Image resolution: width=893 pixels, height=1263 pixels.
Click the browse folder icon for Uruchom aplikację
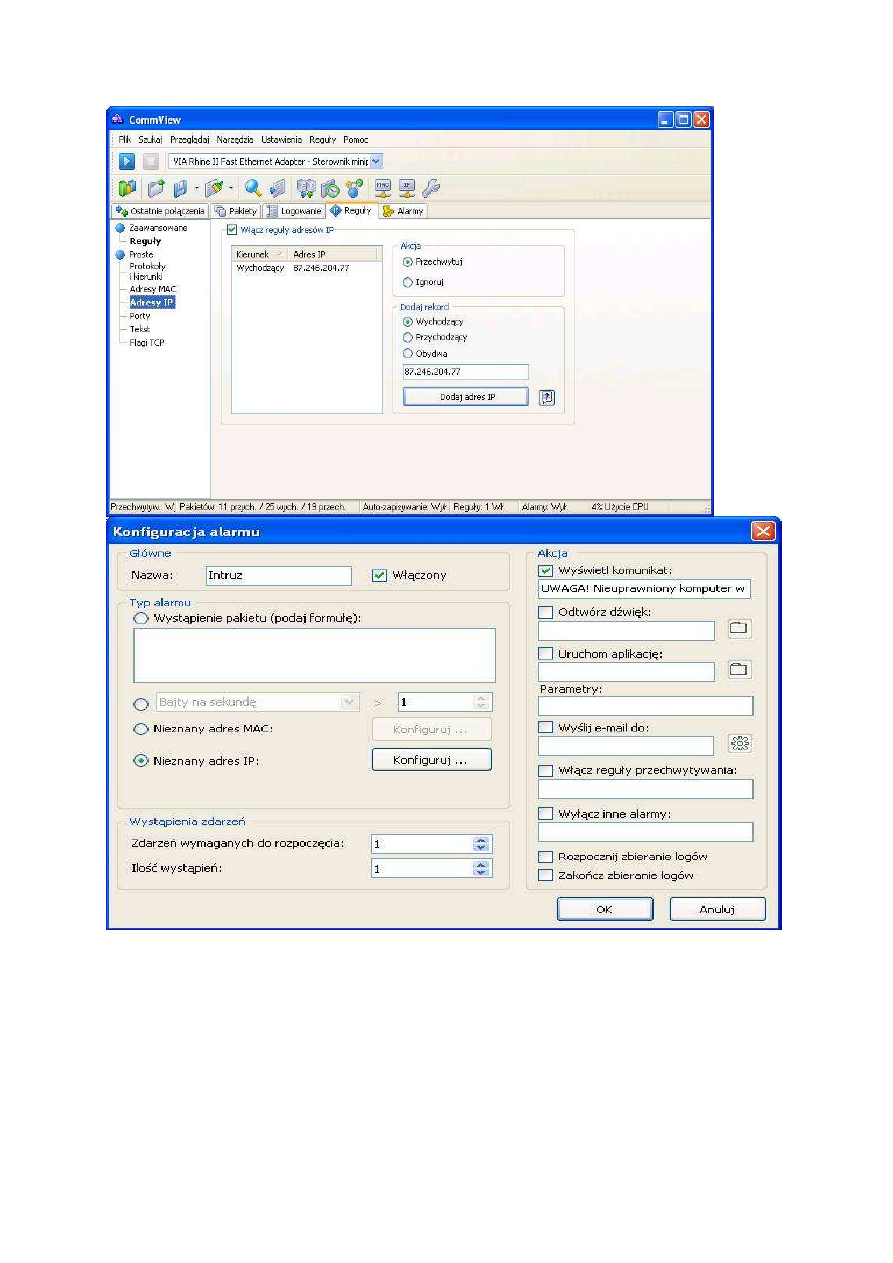(x=739, y=669)
